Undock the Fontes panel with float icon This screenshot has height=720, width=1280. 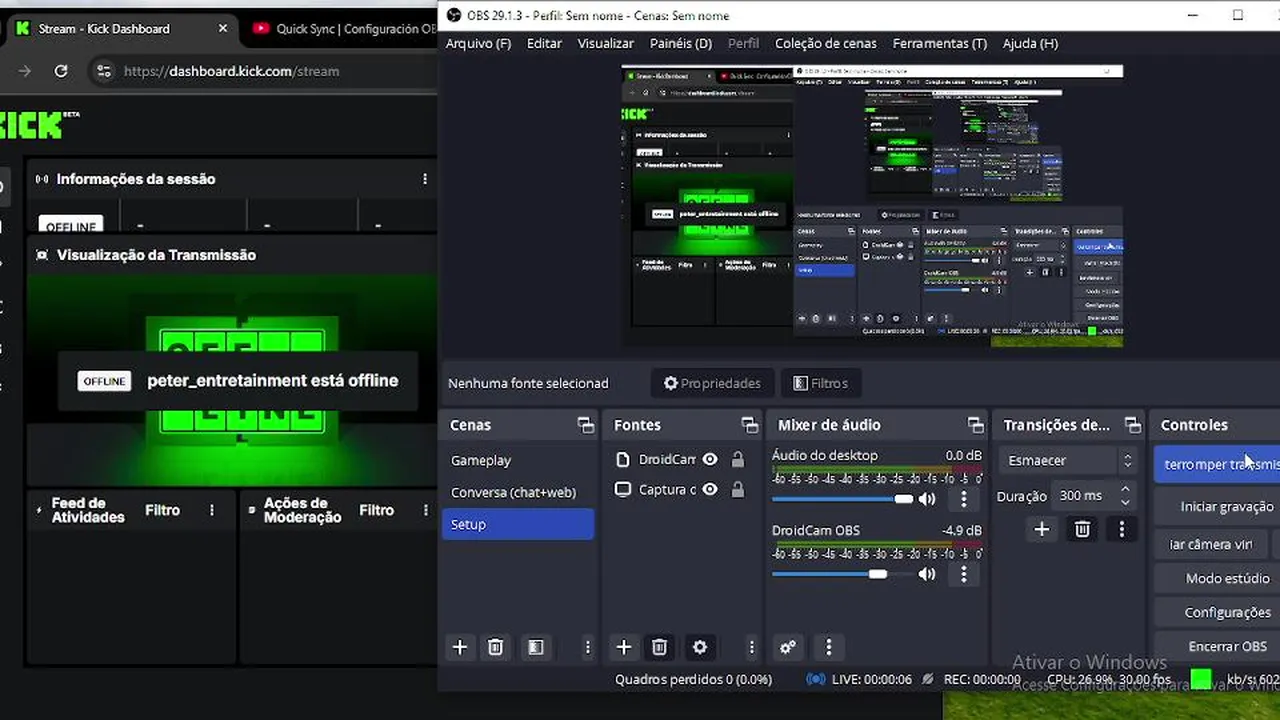749,425
